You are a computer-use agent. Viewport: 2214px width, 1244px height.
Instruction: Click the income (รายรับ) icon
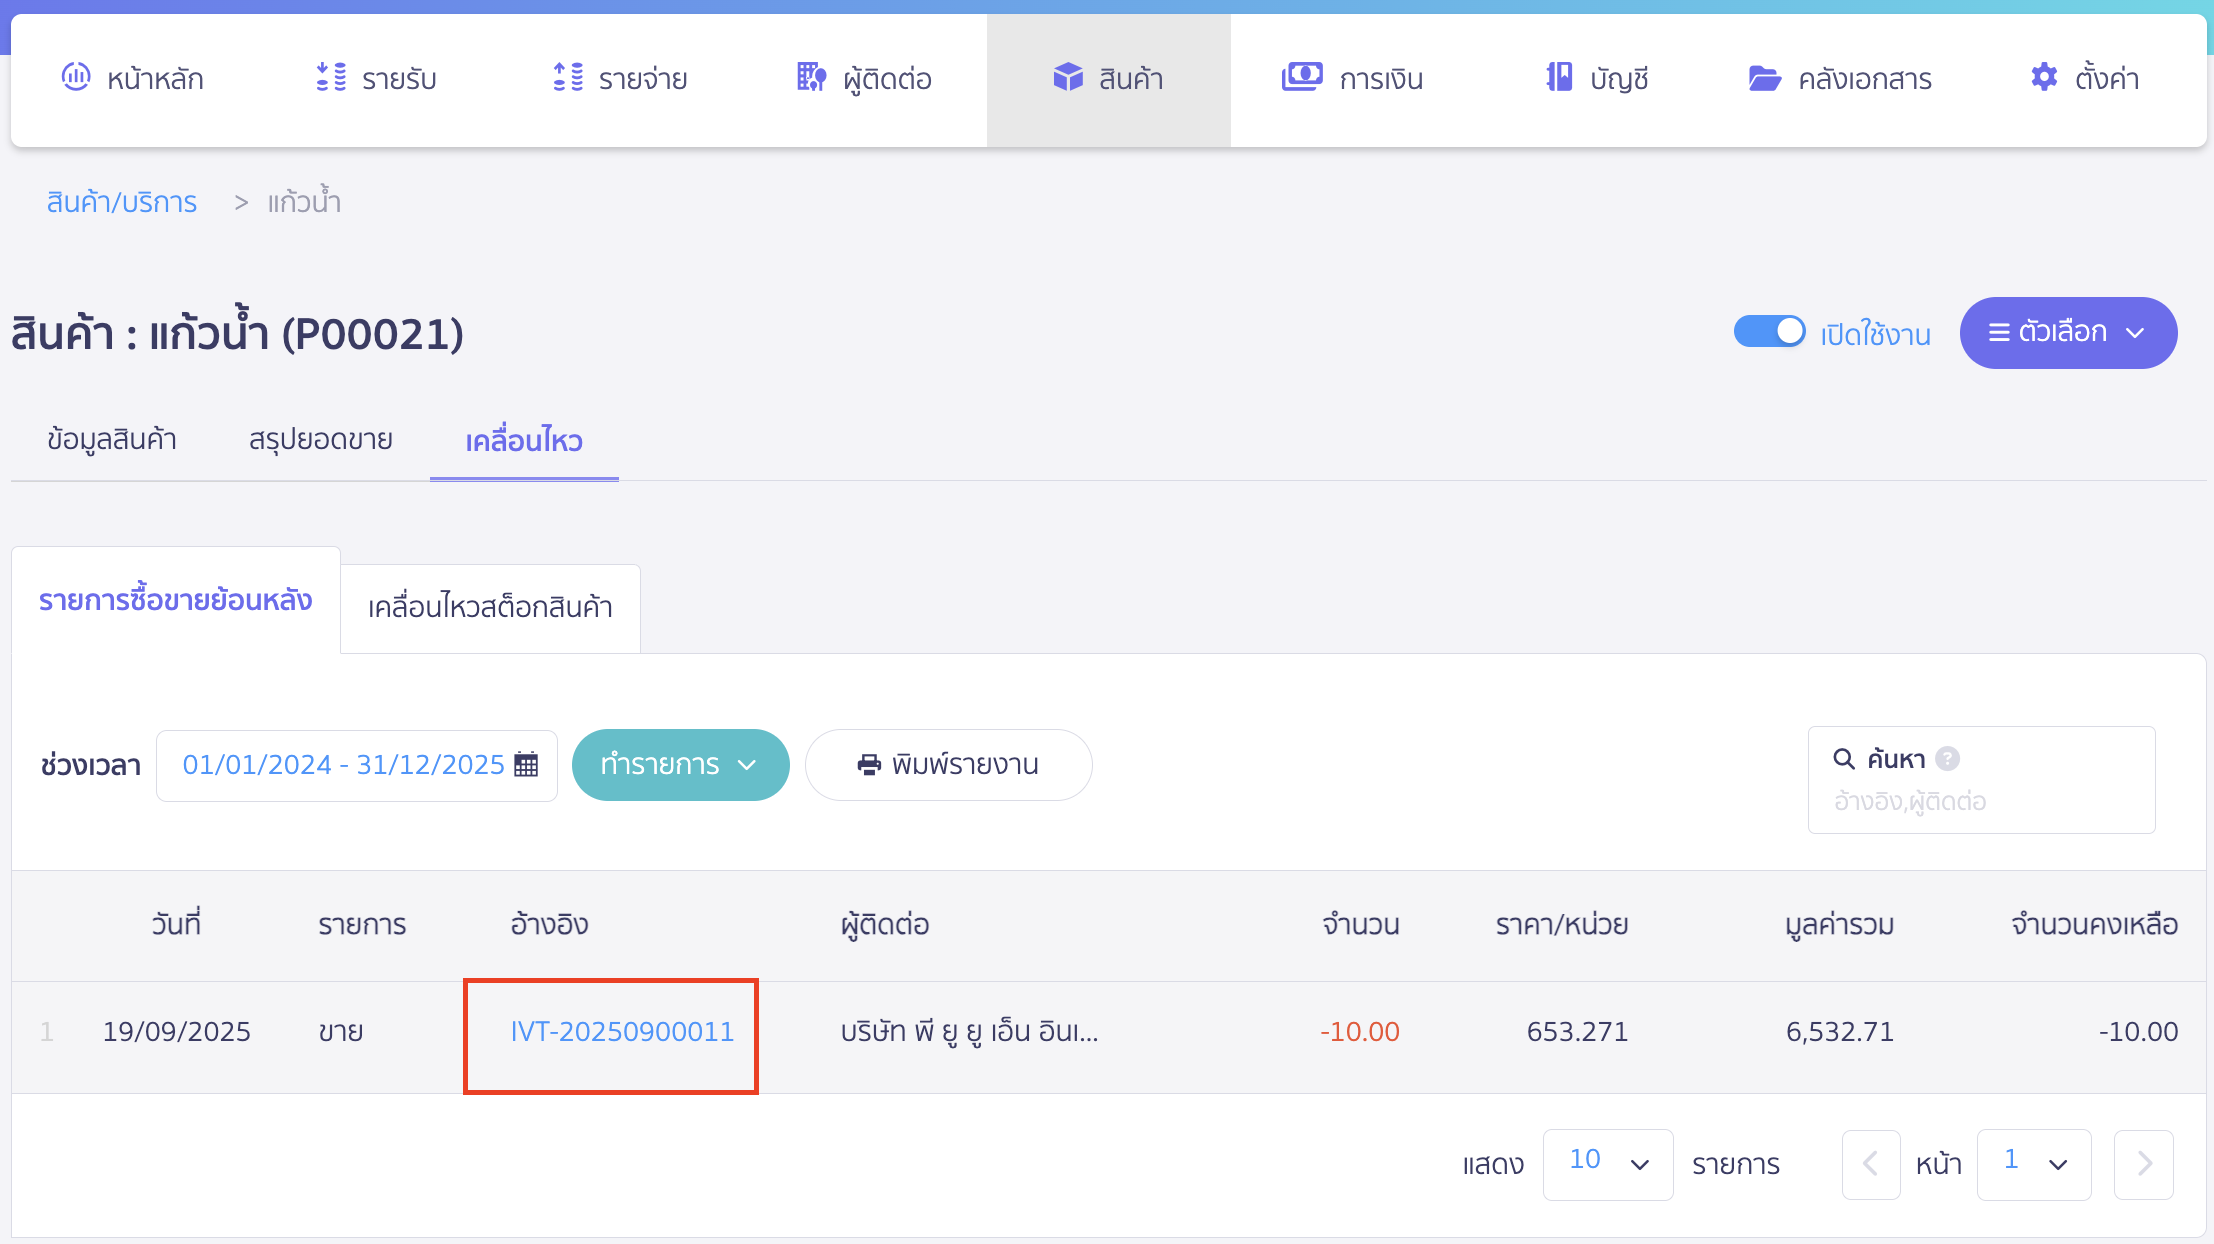[331, 77]
